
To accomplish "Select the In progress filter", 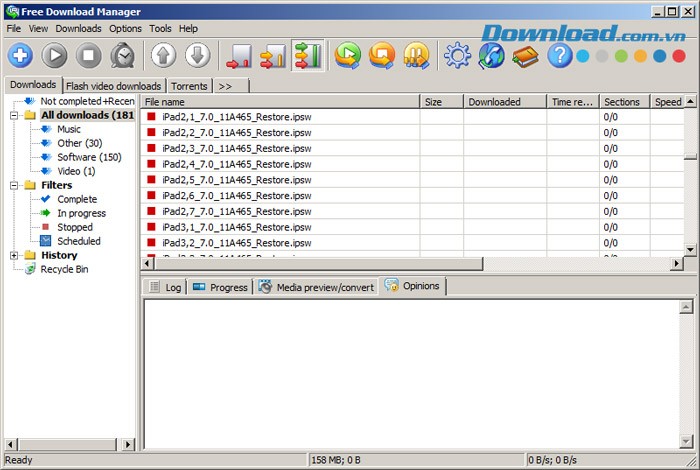I will [x=81, y=213].
